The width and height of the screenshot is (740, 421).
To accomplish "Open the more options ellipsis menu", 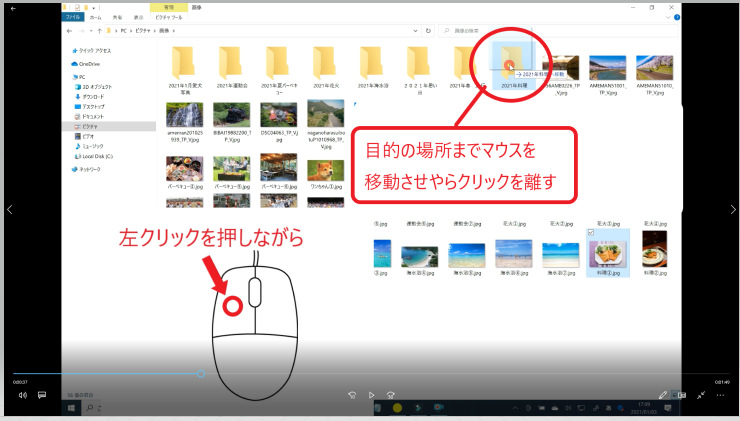I will point(722,395).
